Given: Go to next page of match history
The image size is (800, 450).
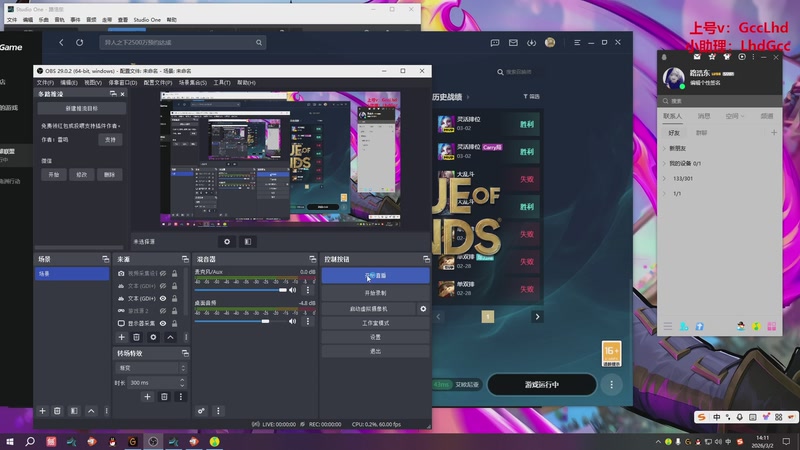Looking at the screenshot, I should click(x=537, y=317).
